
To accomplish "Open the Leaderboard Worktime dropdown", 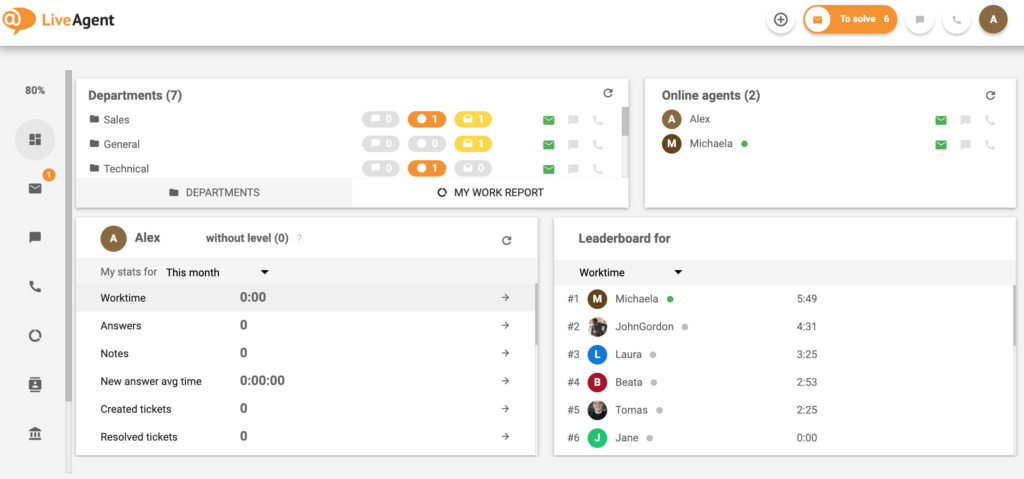I will tap(630, 272).
